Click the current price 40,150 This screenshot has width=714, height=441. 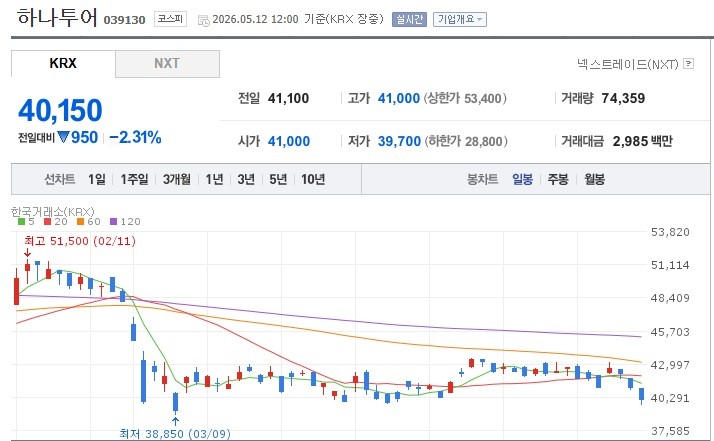[60, 110]
